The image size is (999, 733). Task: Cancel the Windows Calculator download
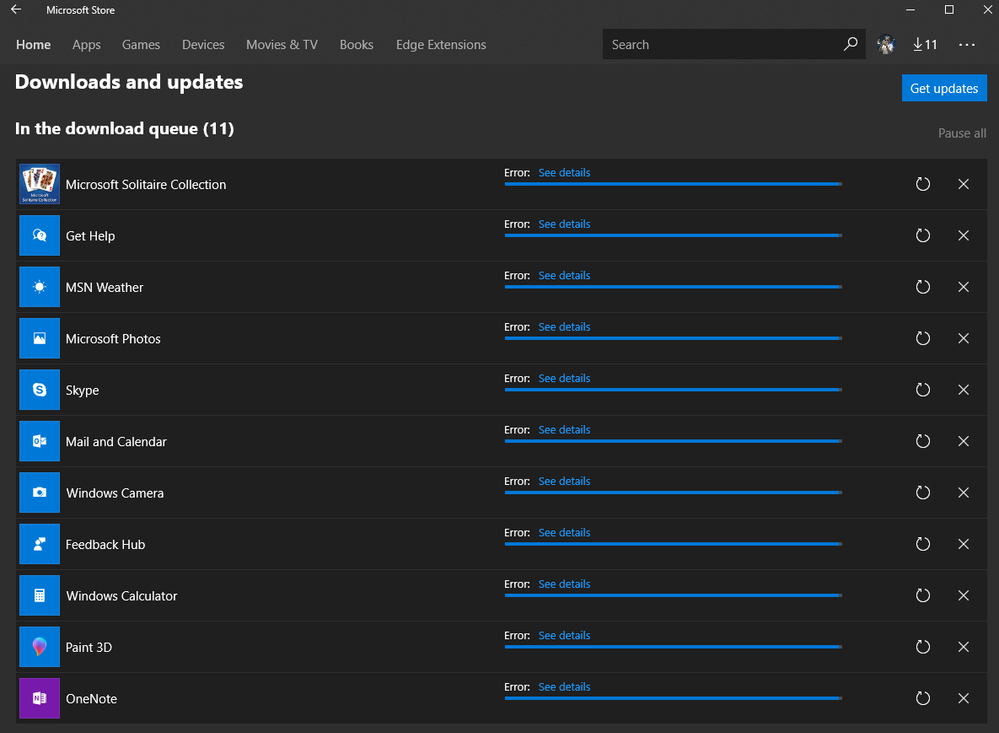click(x=963, y=595)
